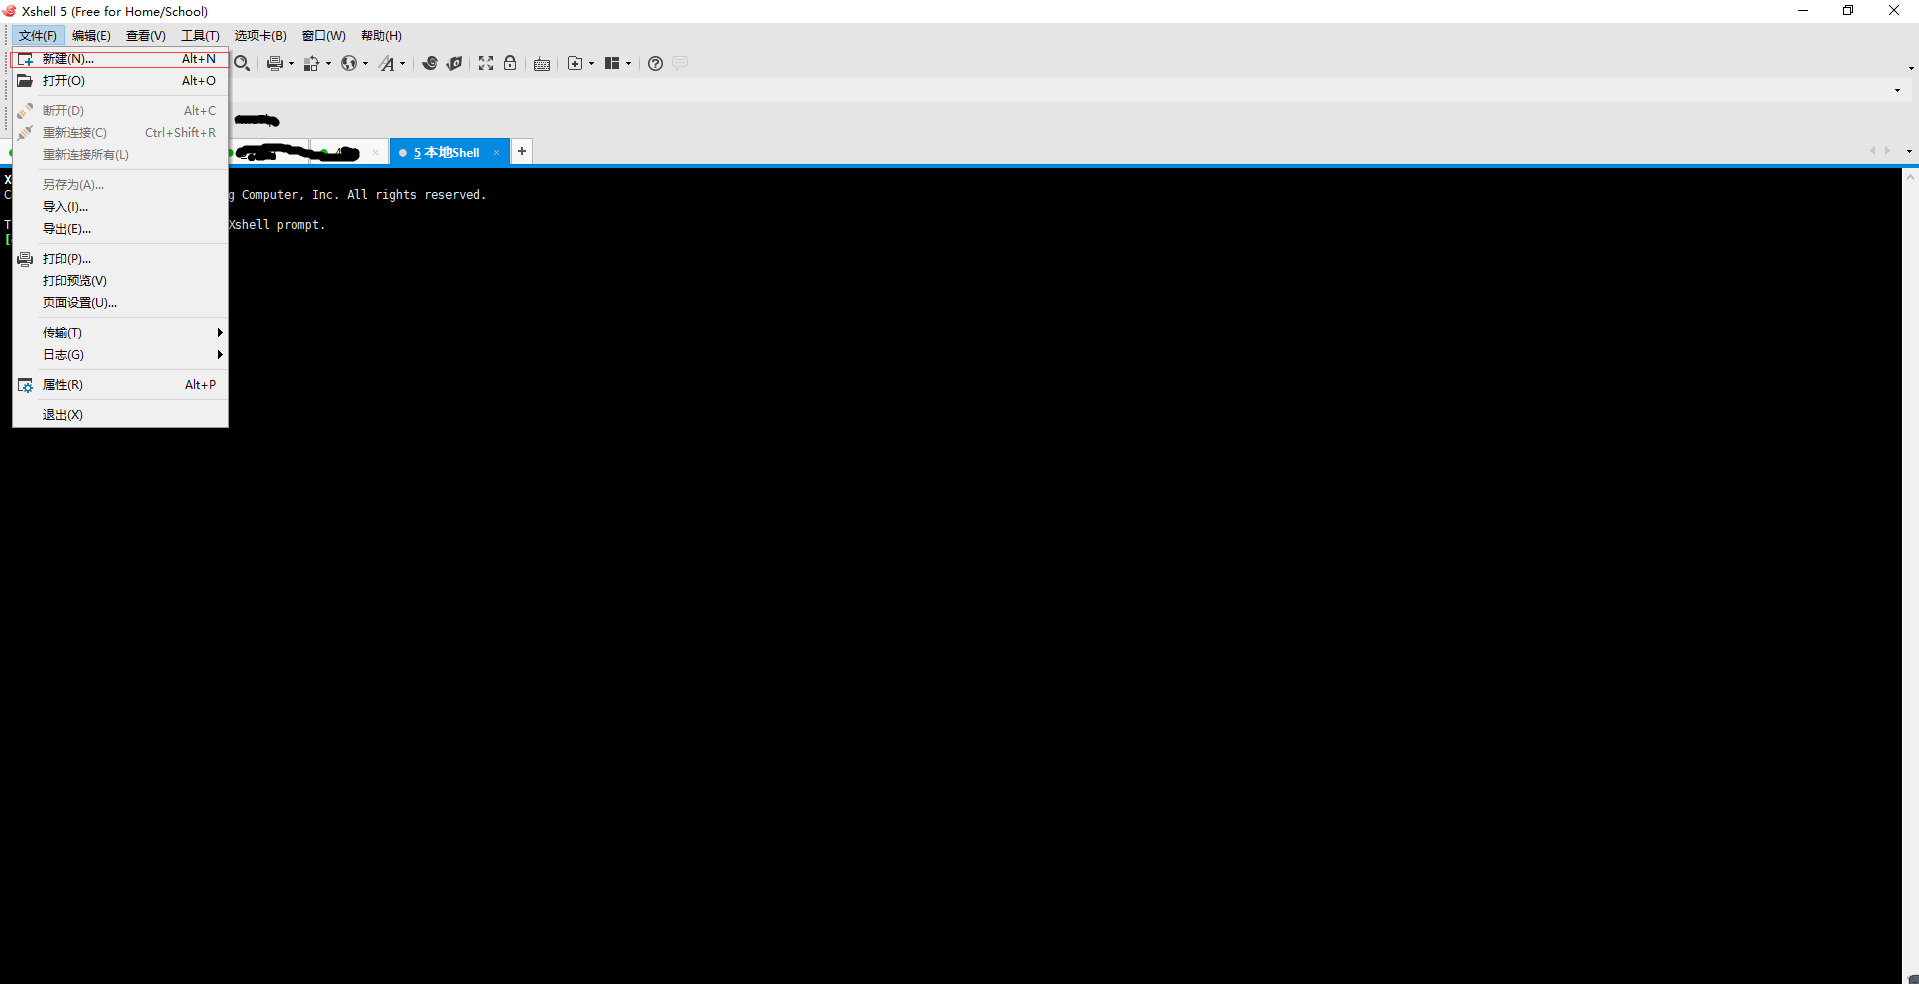Open the 帮助(H) menu
The image size is (1919, 984).
click(x=381, y=36)
